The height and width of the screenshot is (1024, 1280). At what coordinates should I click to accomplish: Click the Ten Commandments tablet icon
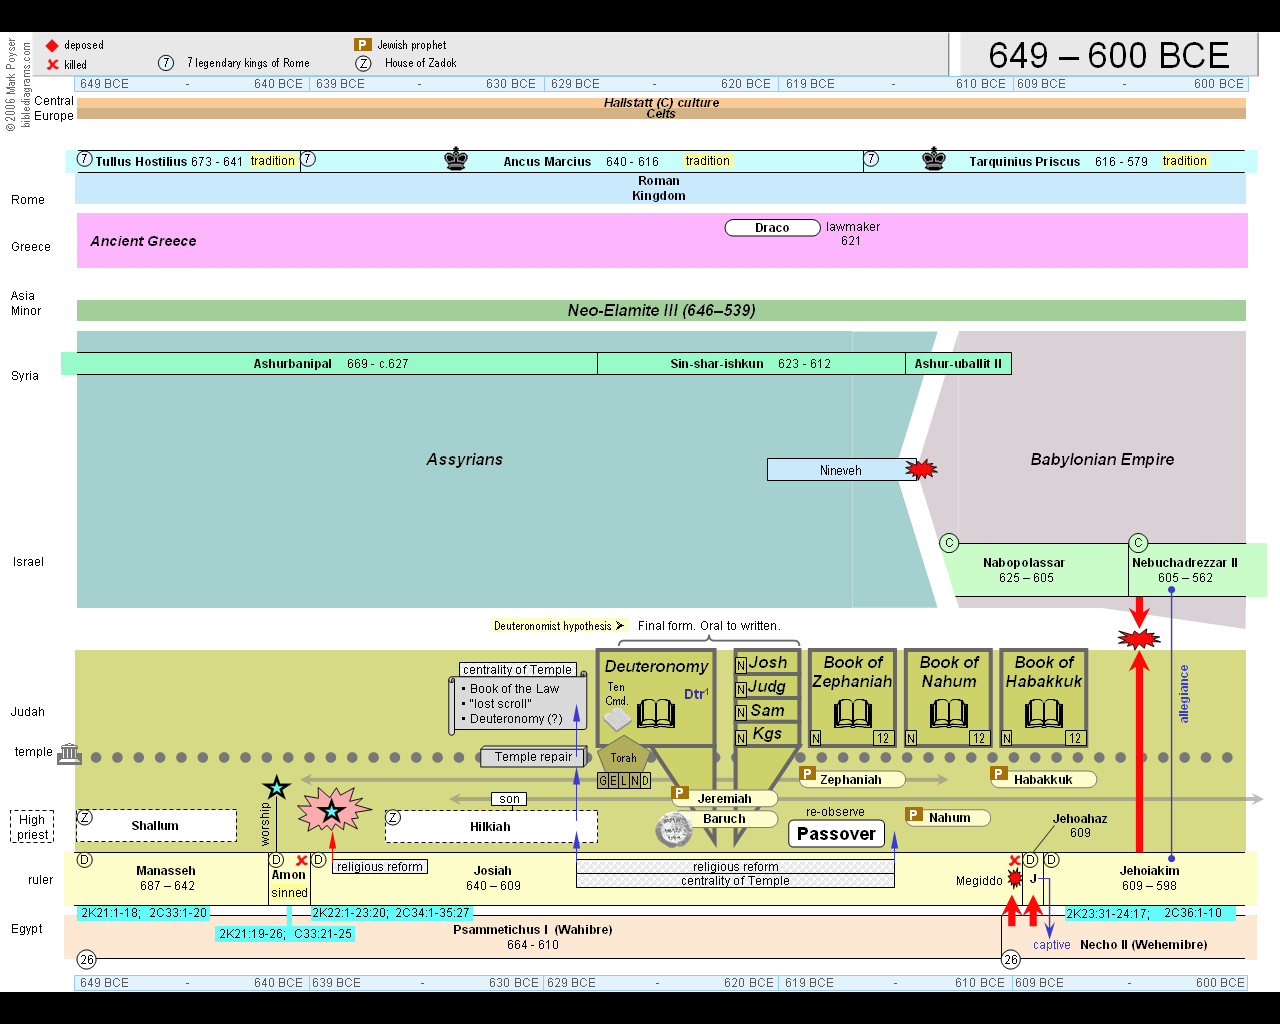tap(617, 718)
